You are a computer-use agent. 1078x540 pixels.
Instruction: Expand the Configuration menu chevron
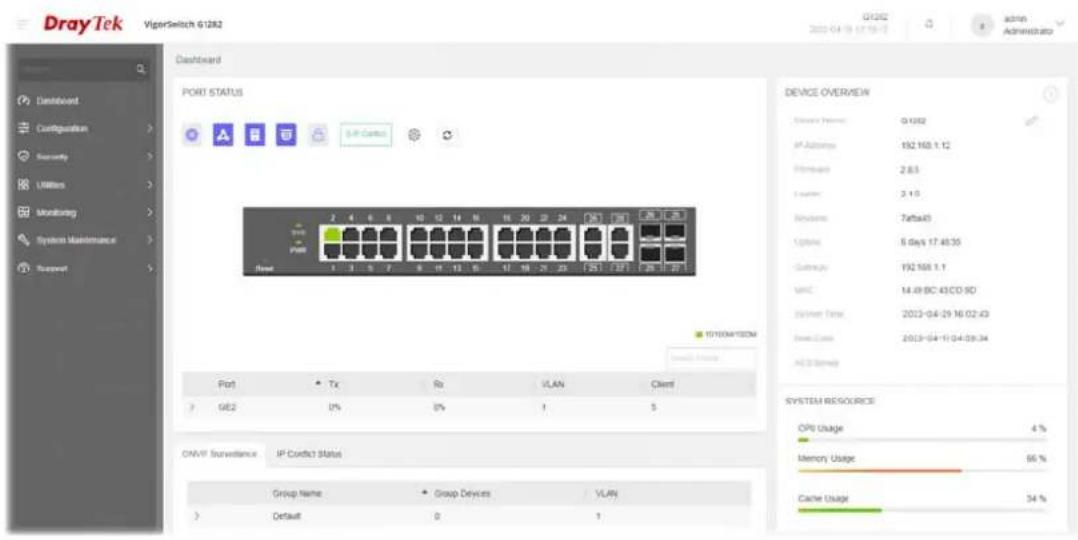pyautogui.click(x=149, y=129)
